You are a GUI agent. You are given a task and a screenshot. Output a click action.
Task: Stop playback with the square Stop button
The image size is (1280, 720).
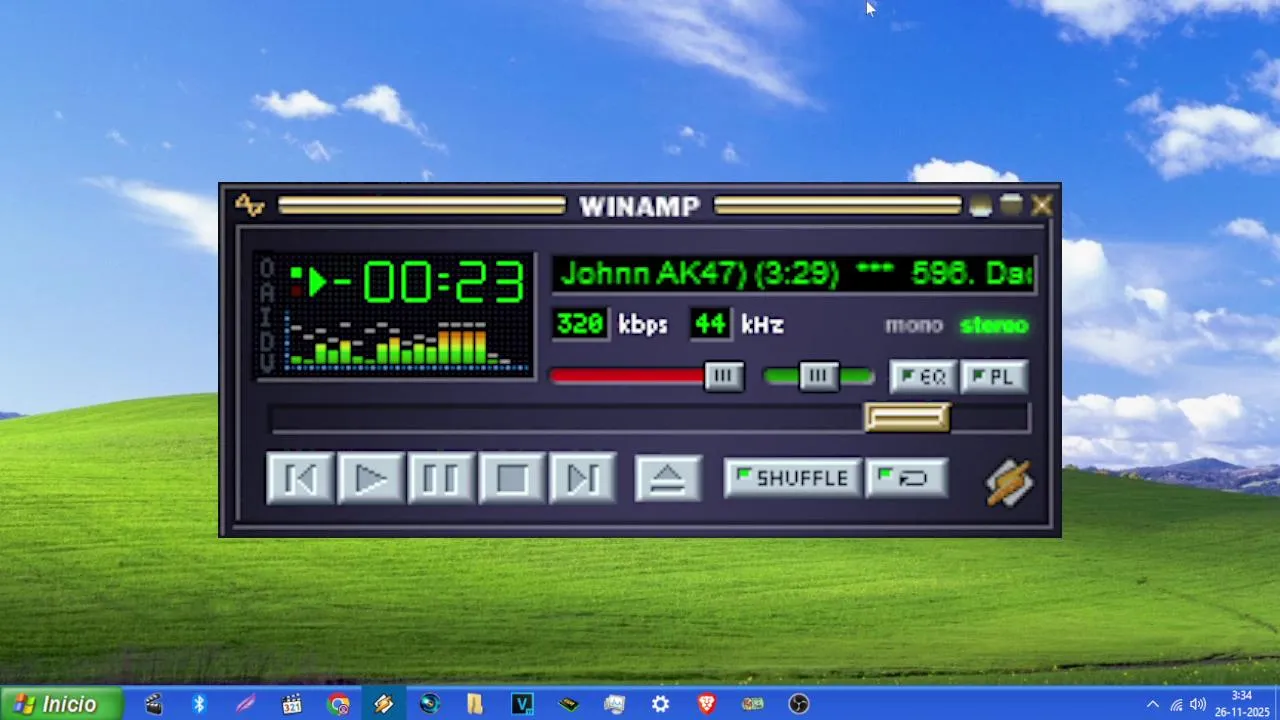pyautogui.click(x=512, y=479)
